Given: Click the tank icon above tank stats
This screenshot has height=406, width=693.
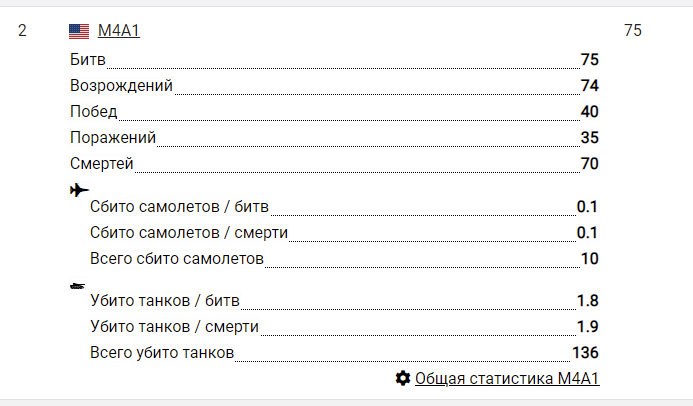Looking at the screenshot, I should point(79,286).
